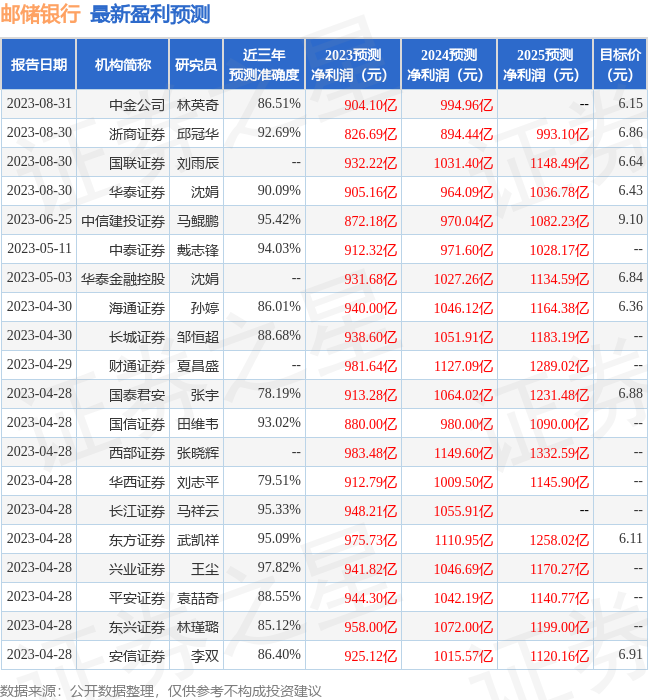Click researcher name 邱冠华
The image size is (648, 700).
click(x=198, y=134)
